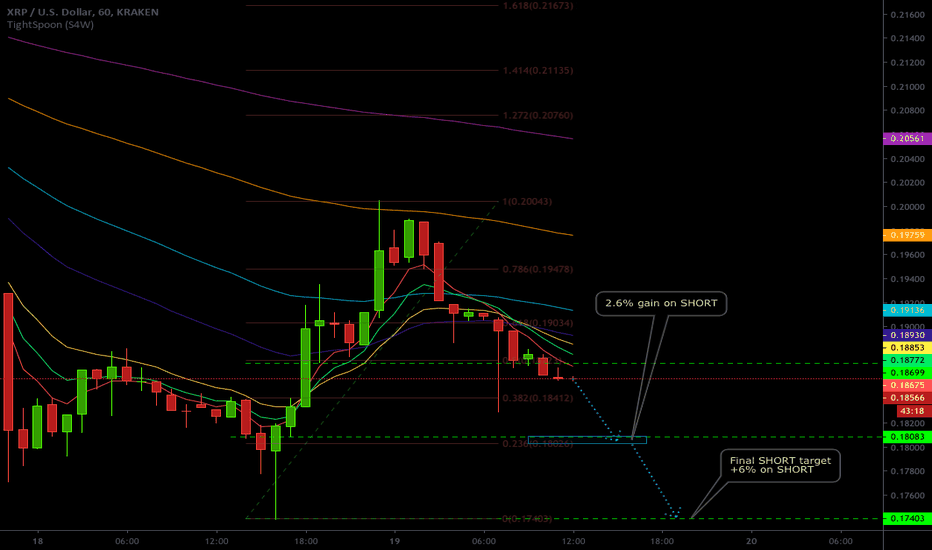Click the 1.414(0.21135) Fibonacci level label
The image size is (932, 550).
coord(538,71)
